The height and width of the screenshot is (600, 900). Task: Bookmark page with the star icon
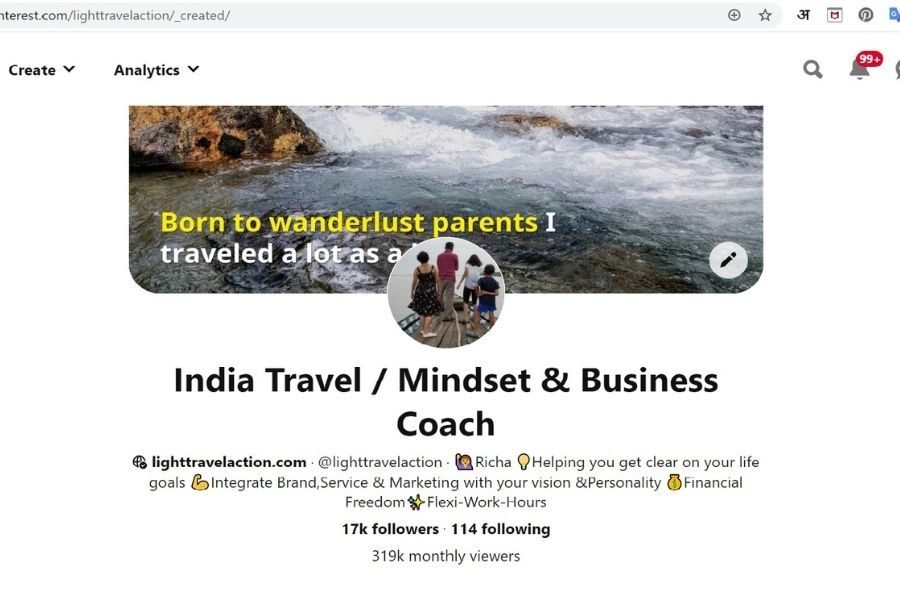[765, 16]
